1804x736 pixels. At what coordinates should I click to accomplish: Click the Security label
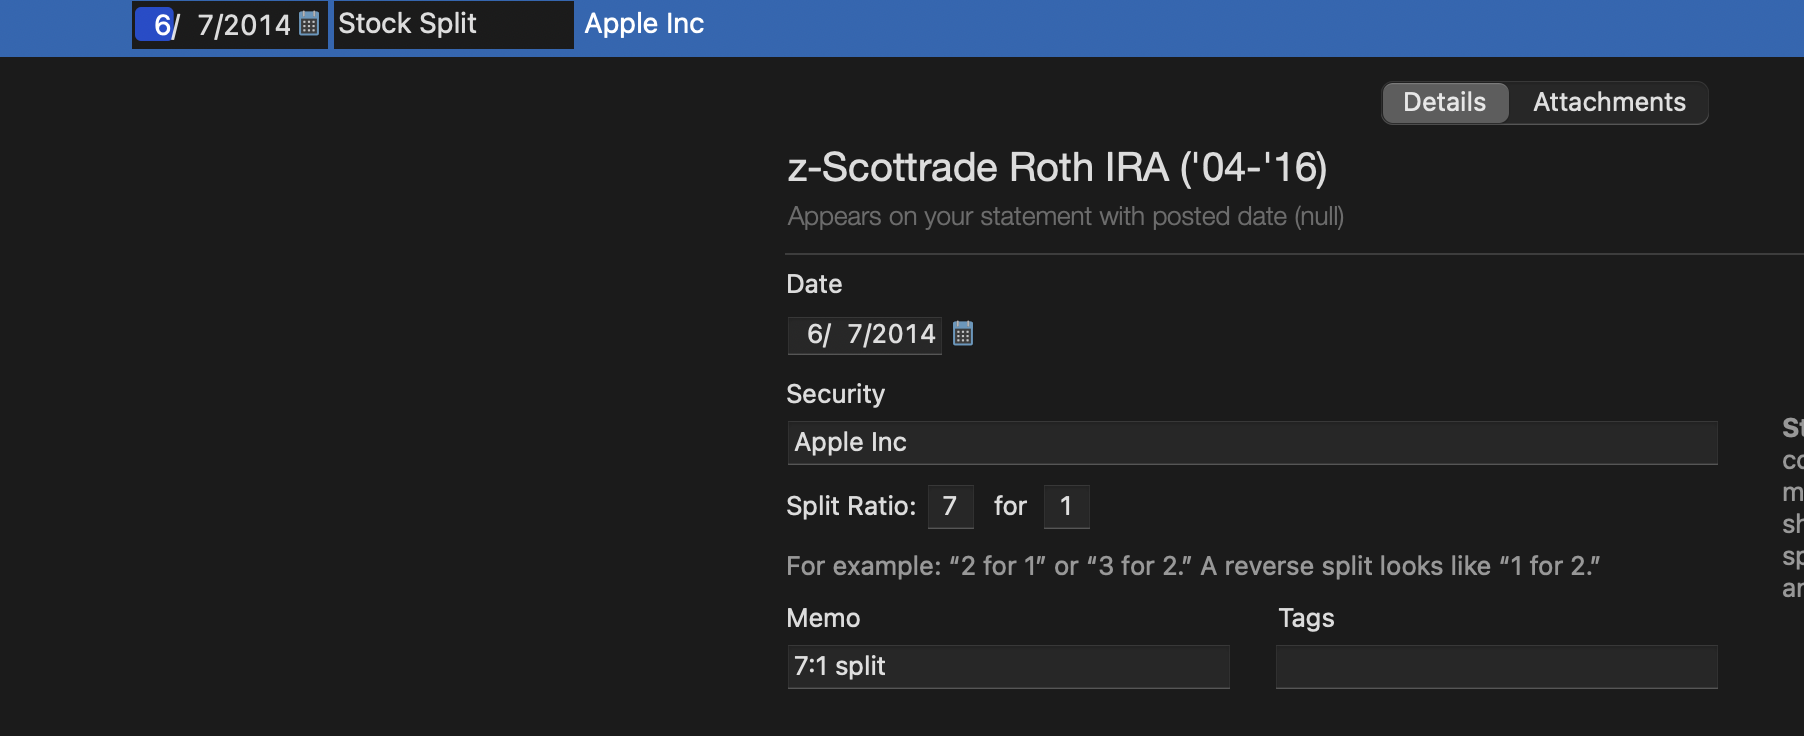(x=835, y=394)
